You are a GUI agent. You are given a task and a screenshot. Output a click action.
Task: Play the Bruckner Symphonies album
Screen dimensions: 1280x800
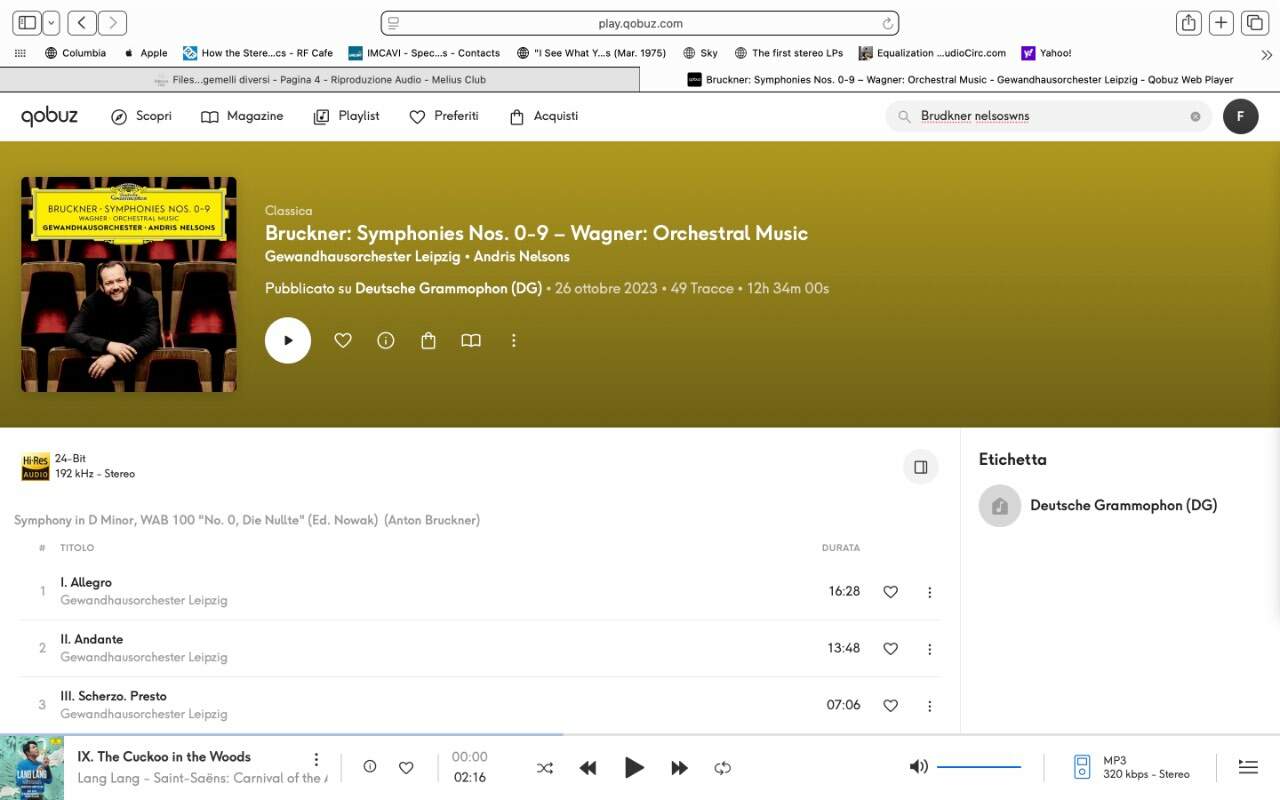pyautogui.click(x=288, y=340)
